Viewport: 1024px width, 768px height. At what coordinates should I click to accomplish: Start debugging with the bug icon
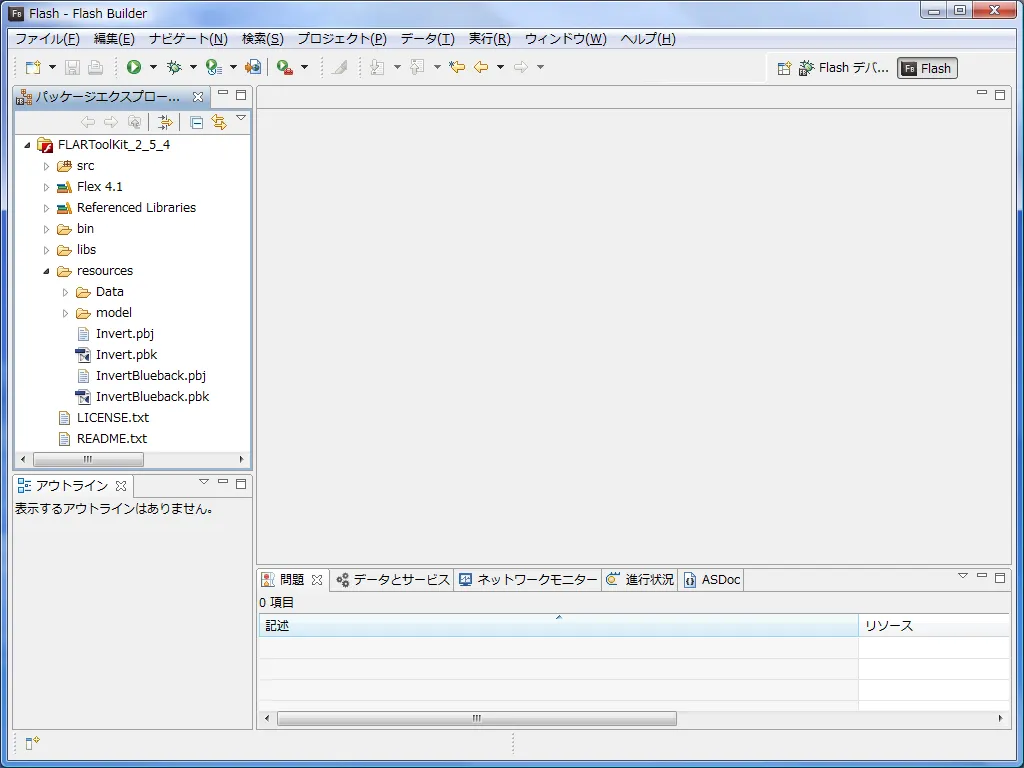click(x=174, y=67)
